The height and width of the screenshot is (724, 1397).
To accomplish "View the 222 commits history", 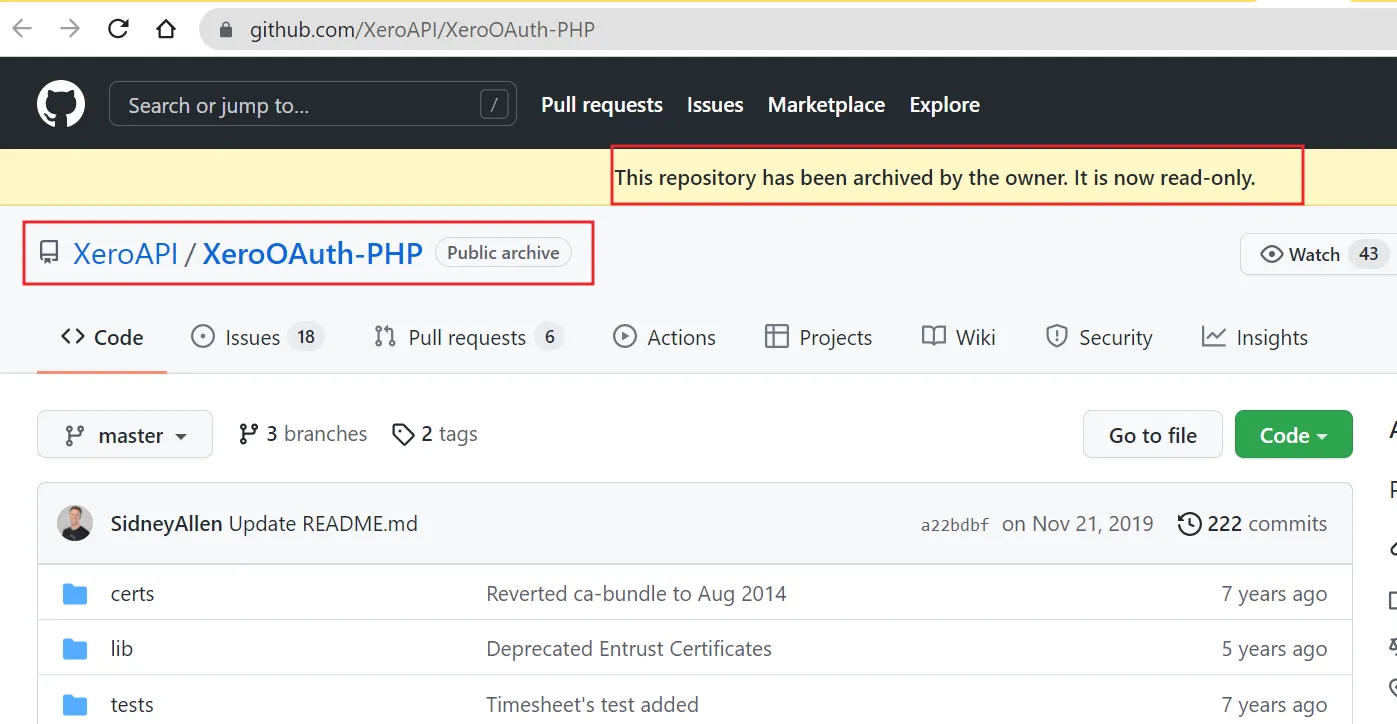I will pos(1253,524).
